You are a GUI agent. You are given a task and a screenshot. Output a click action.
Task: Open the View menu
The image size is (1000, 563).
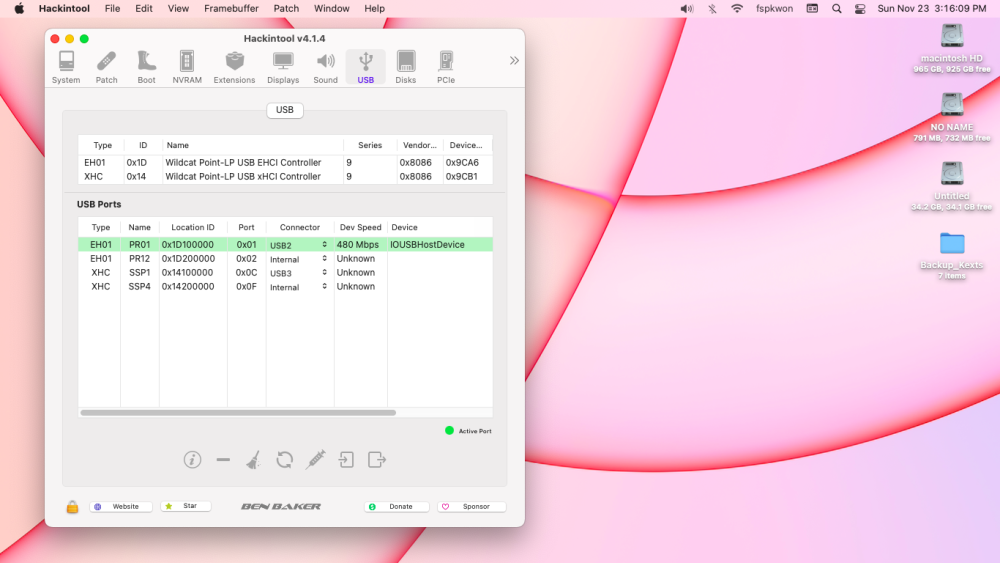[178, 8]
